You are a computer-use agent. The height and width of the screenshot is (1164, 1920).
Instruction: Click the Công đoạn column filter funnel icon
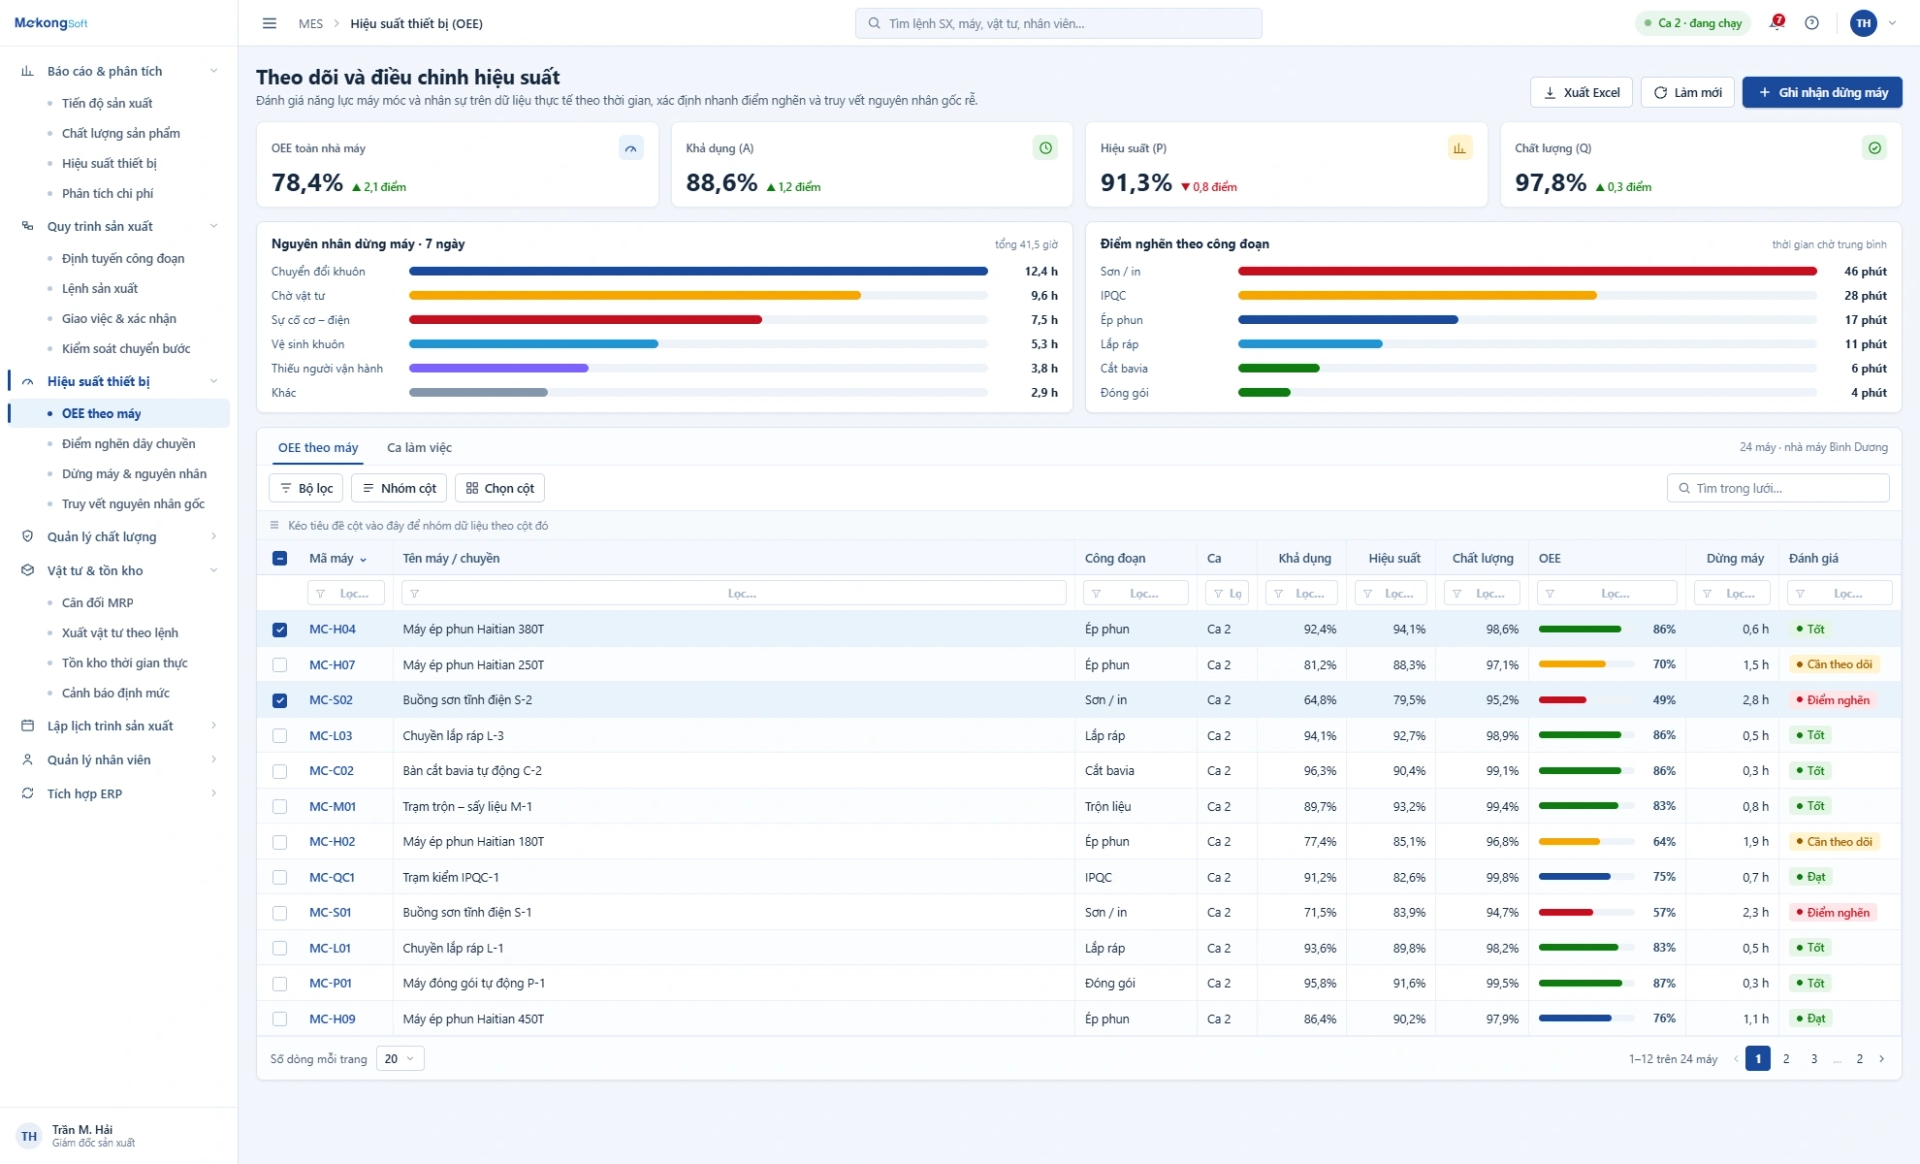pyautogui.click(x=1096, y=594)
